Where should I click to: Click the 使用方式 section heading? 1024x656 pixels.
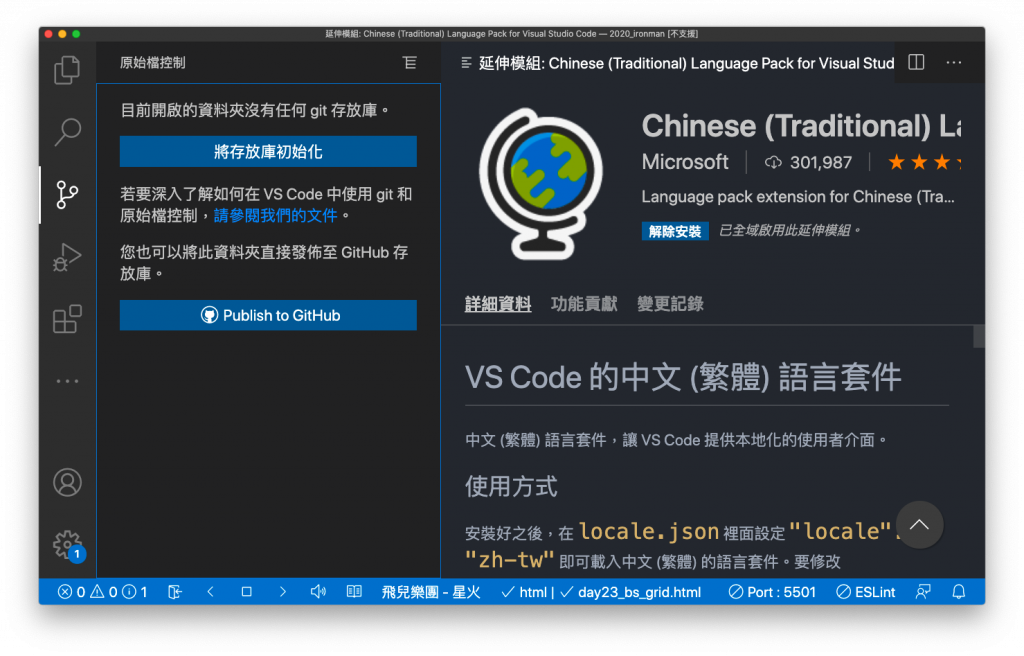click(x=511, y=487)
